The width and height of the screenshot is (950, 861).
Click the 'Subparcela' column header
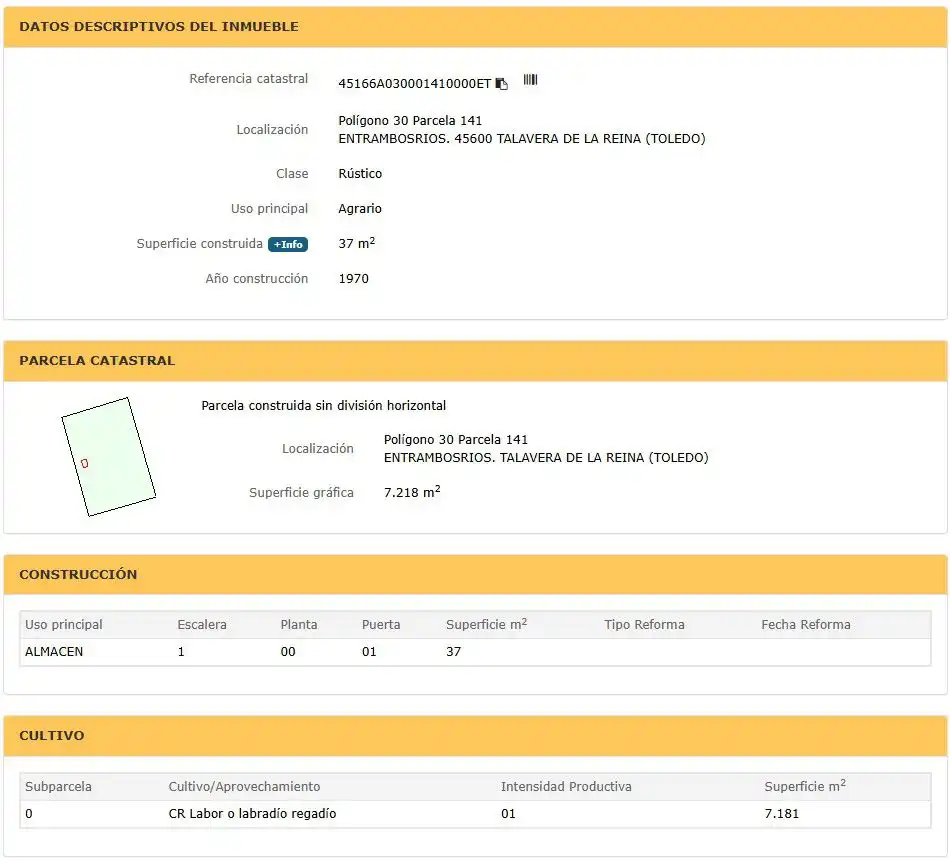point(58,786)
